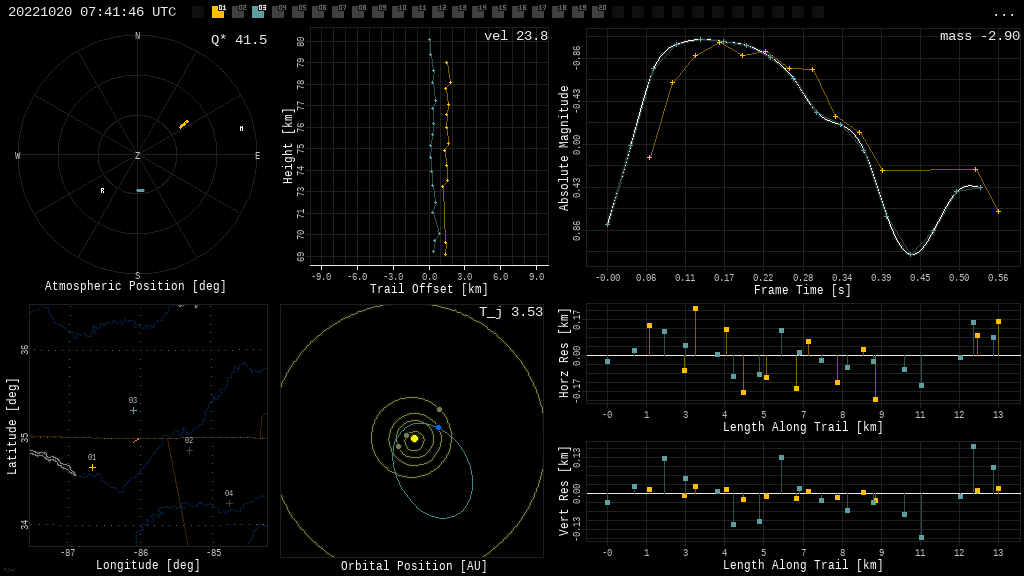Enable station 02 square in top bar
Viewport: 1024px width, 576px height.
click(x=238, y=12)
